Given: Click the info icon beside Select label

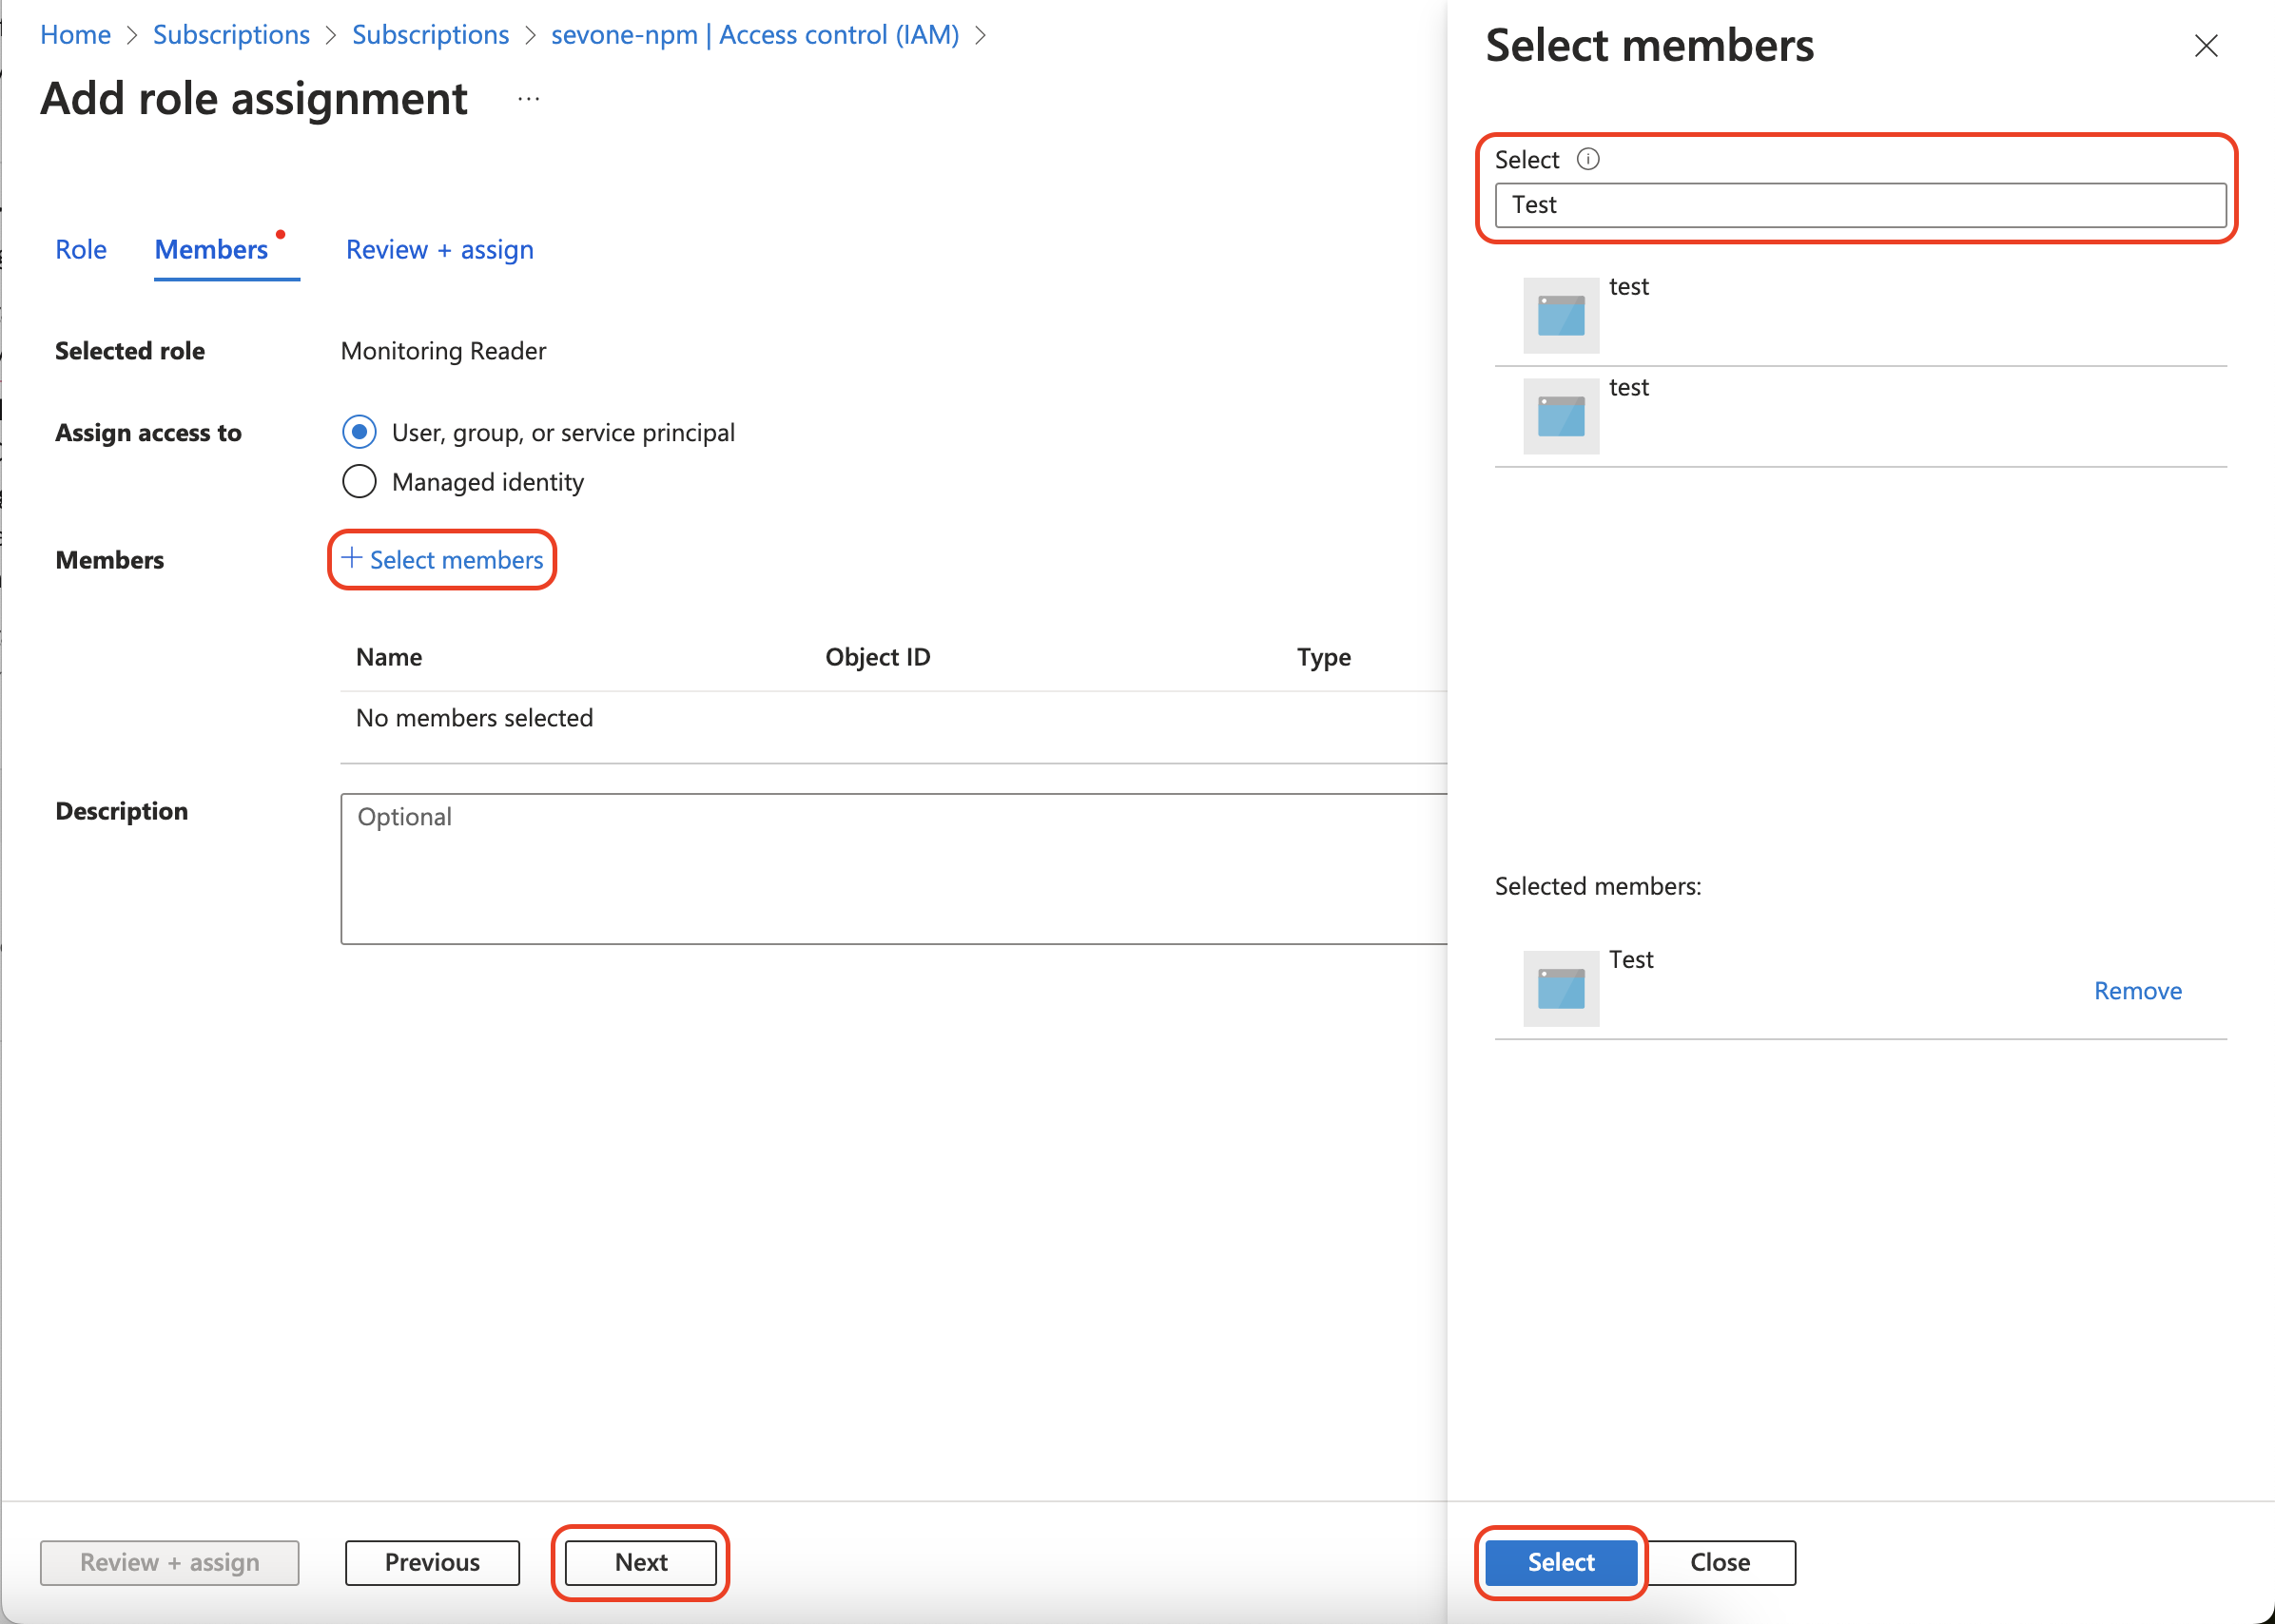Looking at the screenshot, I should pyautogui.click(x=1588, y=159).
